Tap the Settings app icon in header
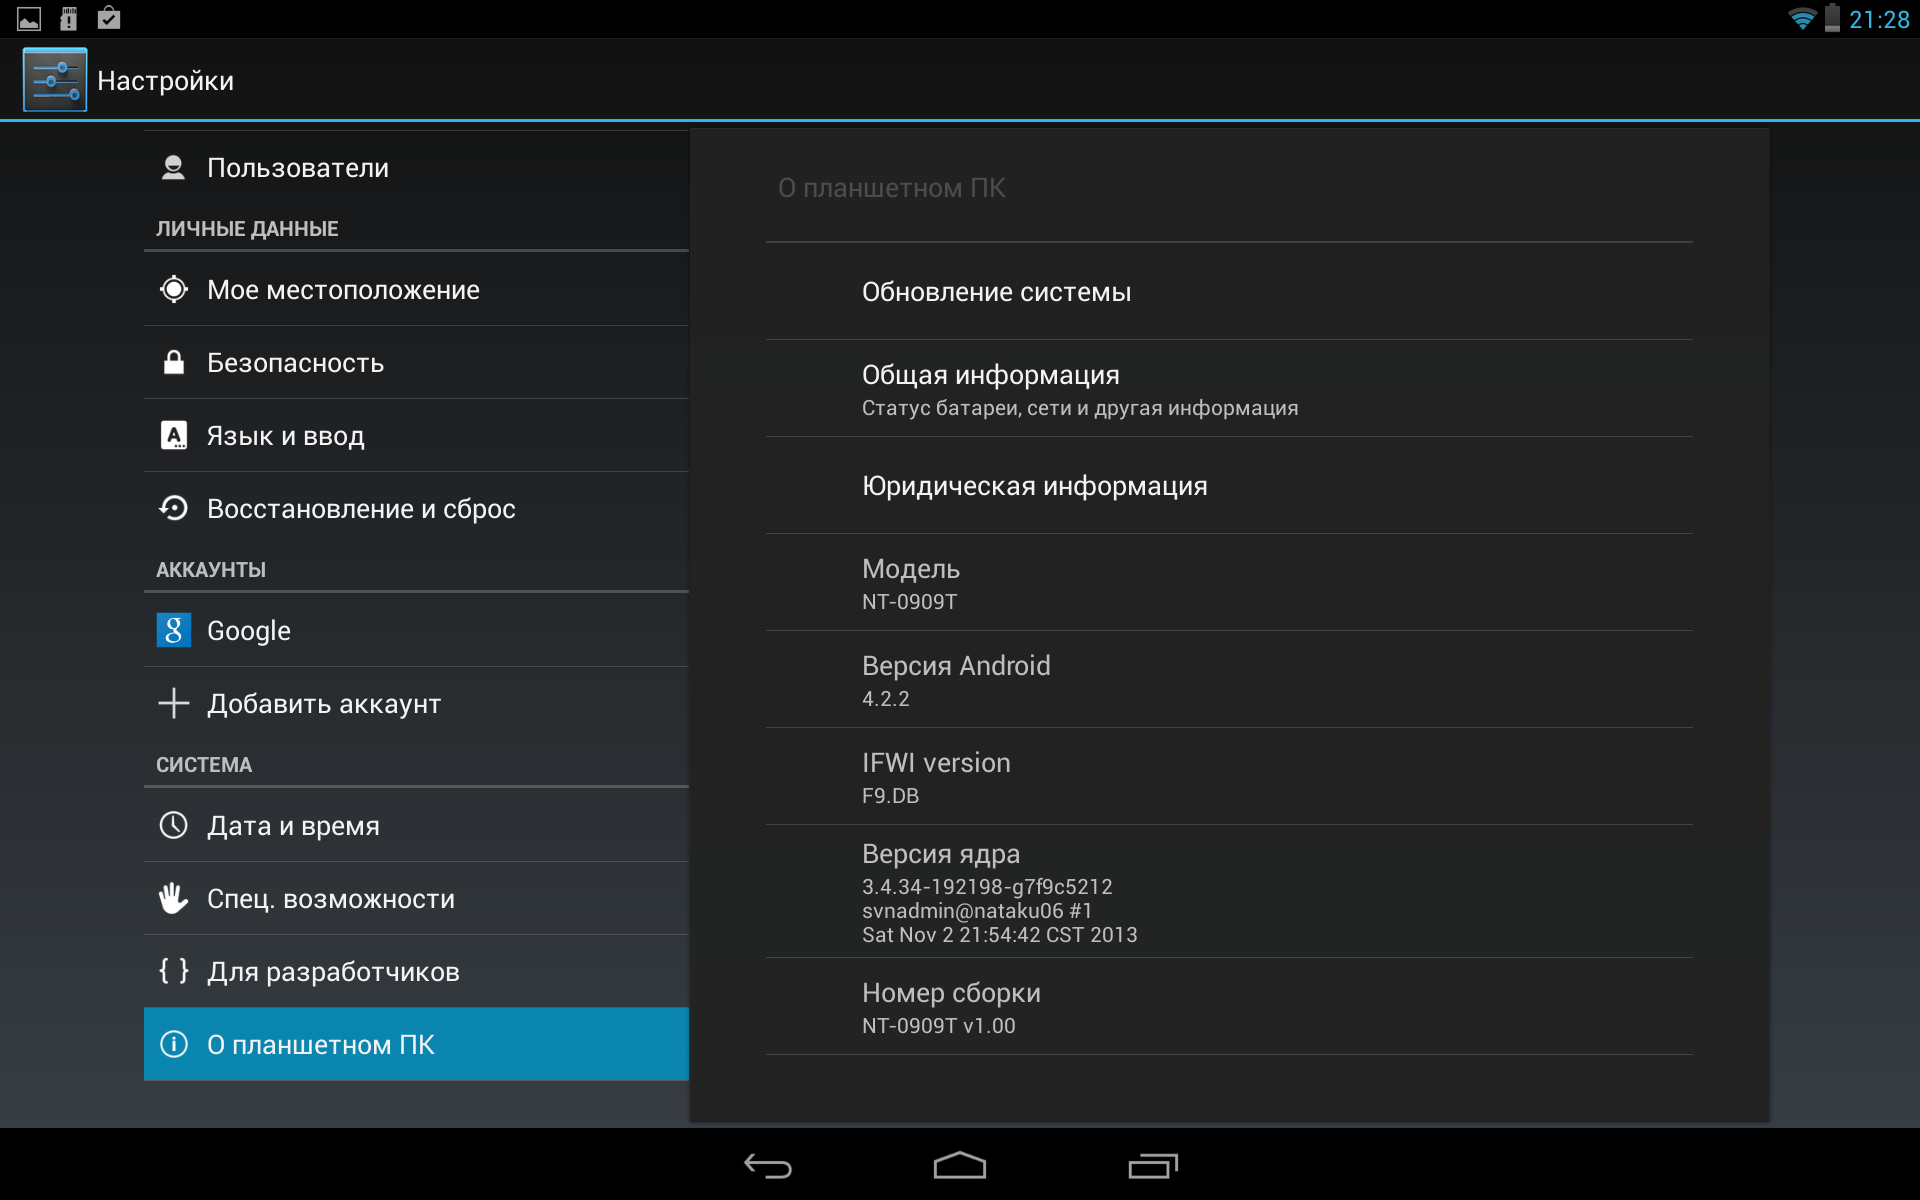1920x1200 pixels. tap(55, 80)
